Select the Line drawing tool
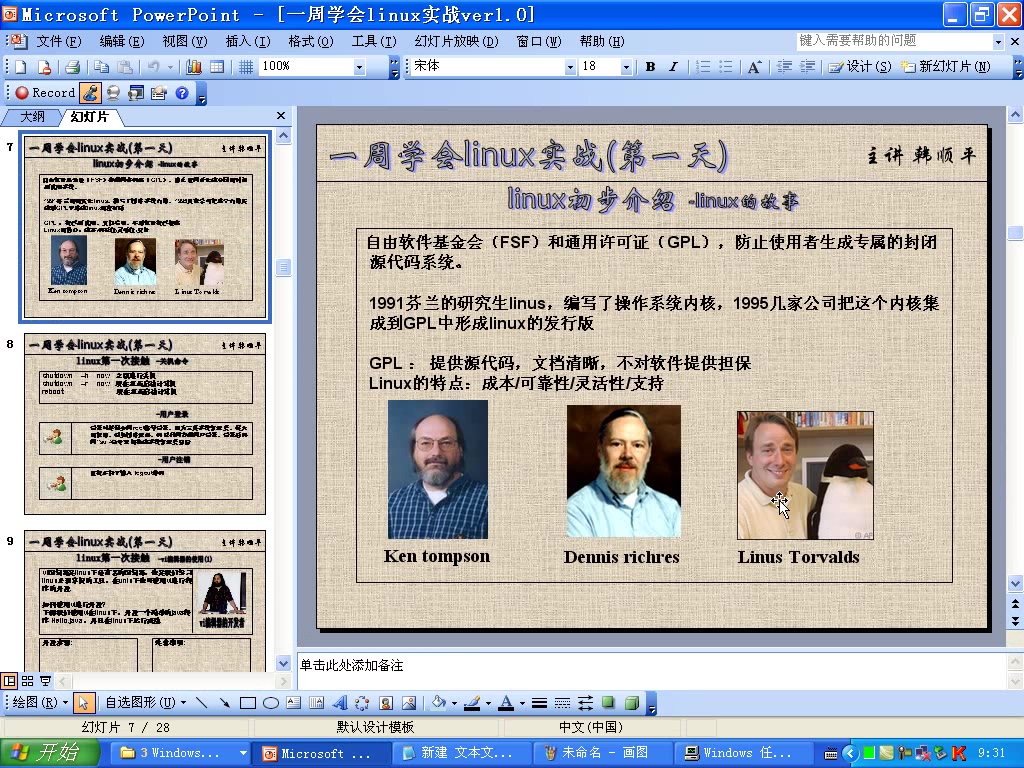1024x768 pixels. (202, 703)
